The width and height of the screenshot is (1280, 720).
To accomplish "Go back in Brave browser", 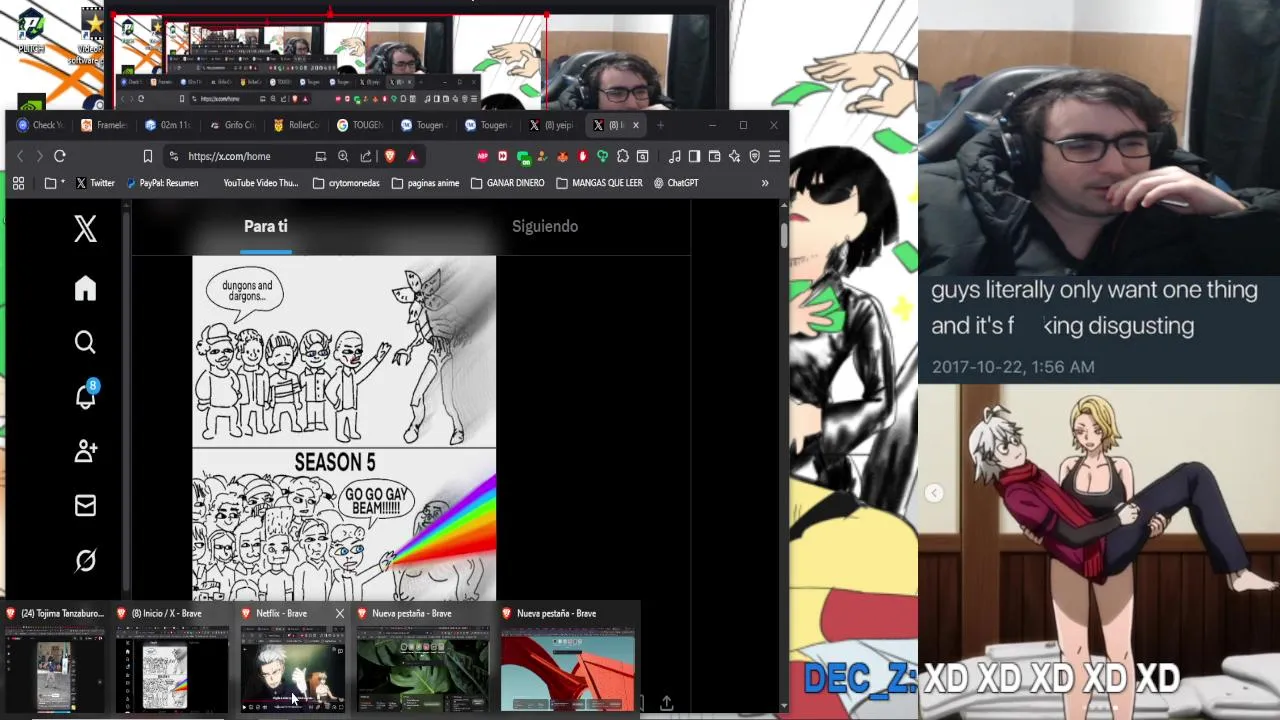I will 19,156.
